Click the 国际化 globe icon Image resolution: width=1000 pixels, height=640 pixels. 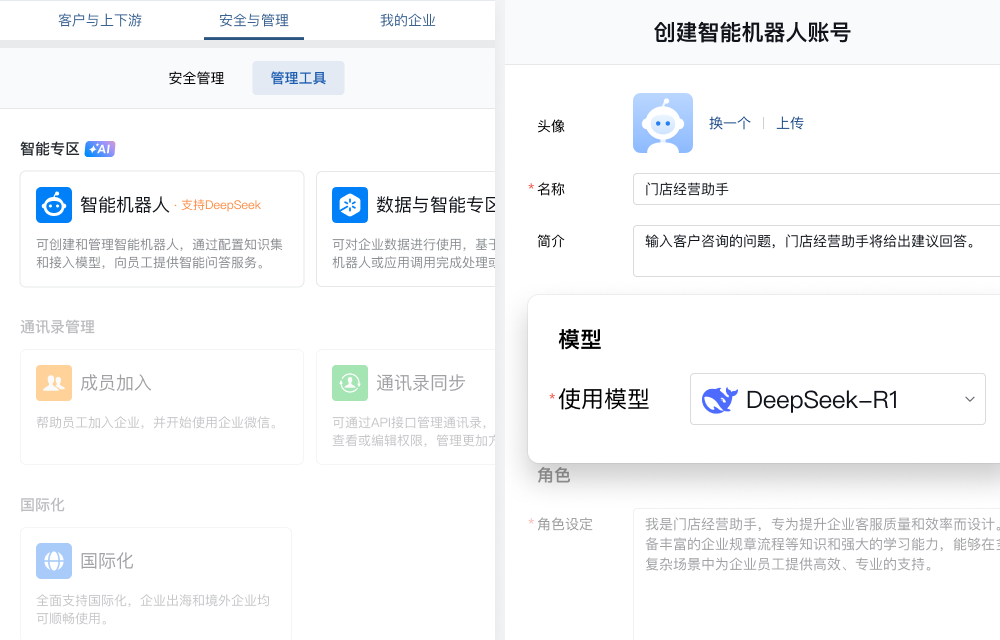pos(53,560)
